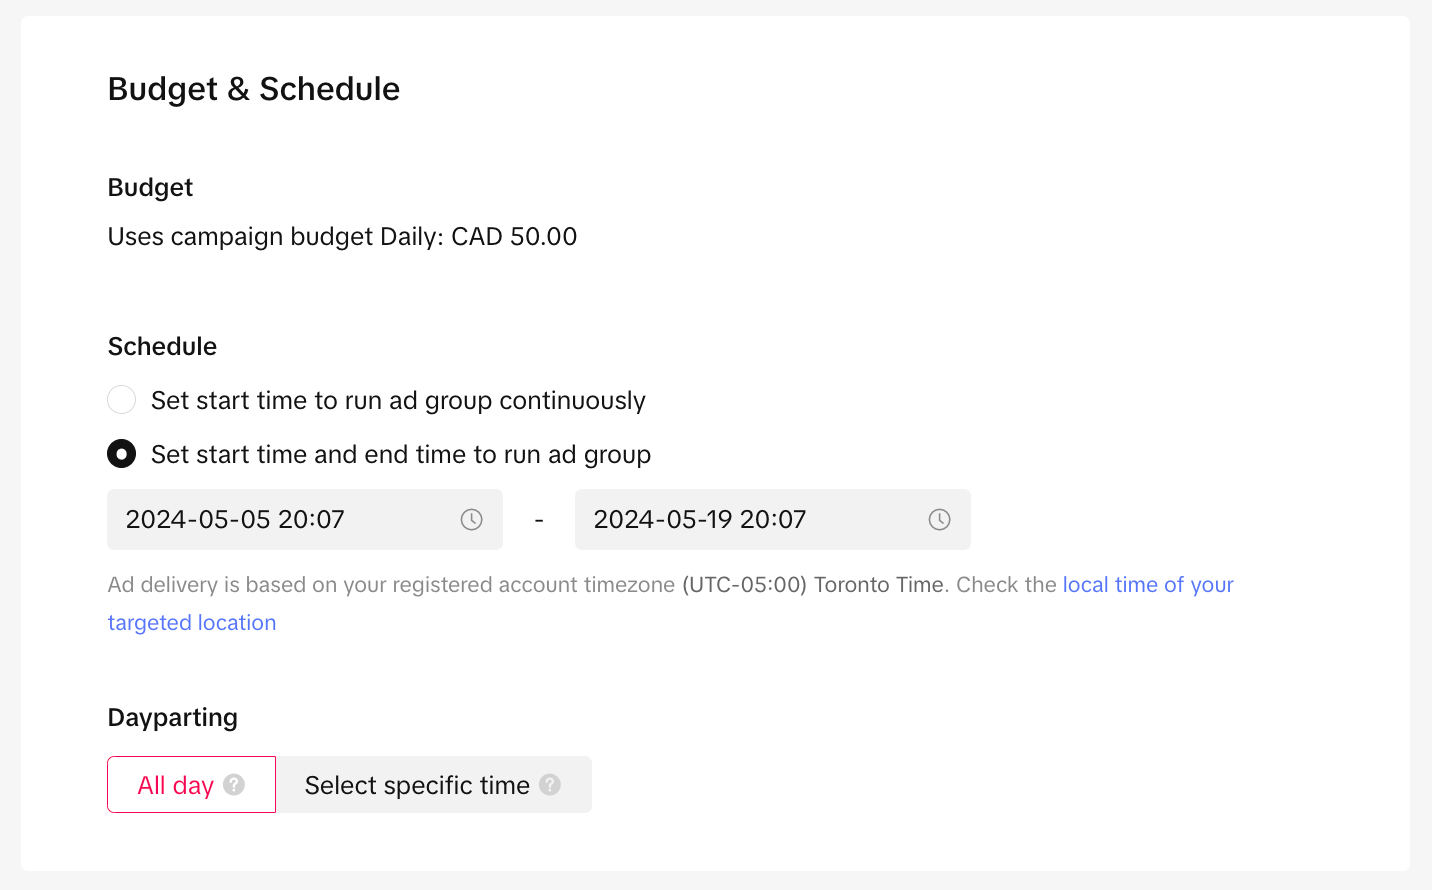
Task: Click the campaign budget Daily CAD 50.00 text
Action: (x=342, y=237)
